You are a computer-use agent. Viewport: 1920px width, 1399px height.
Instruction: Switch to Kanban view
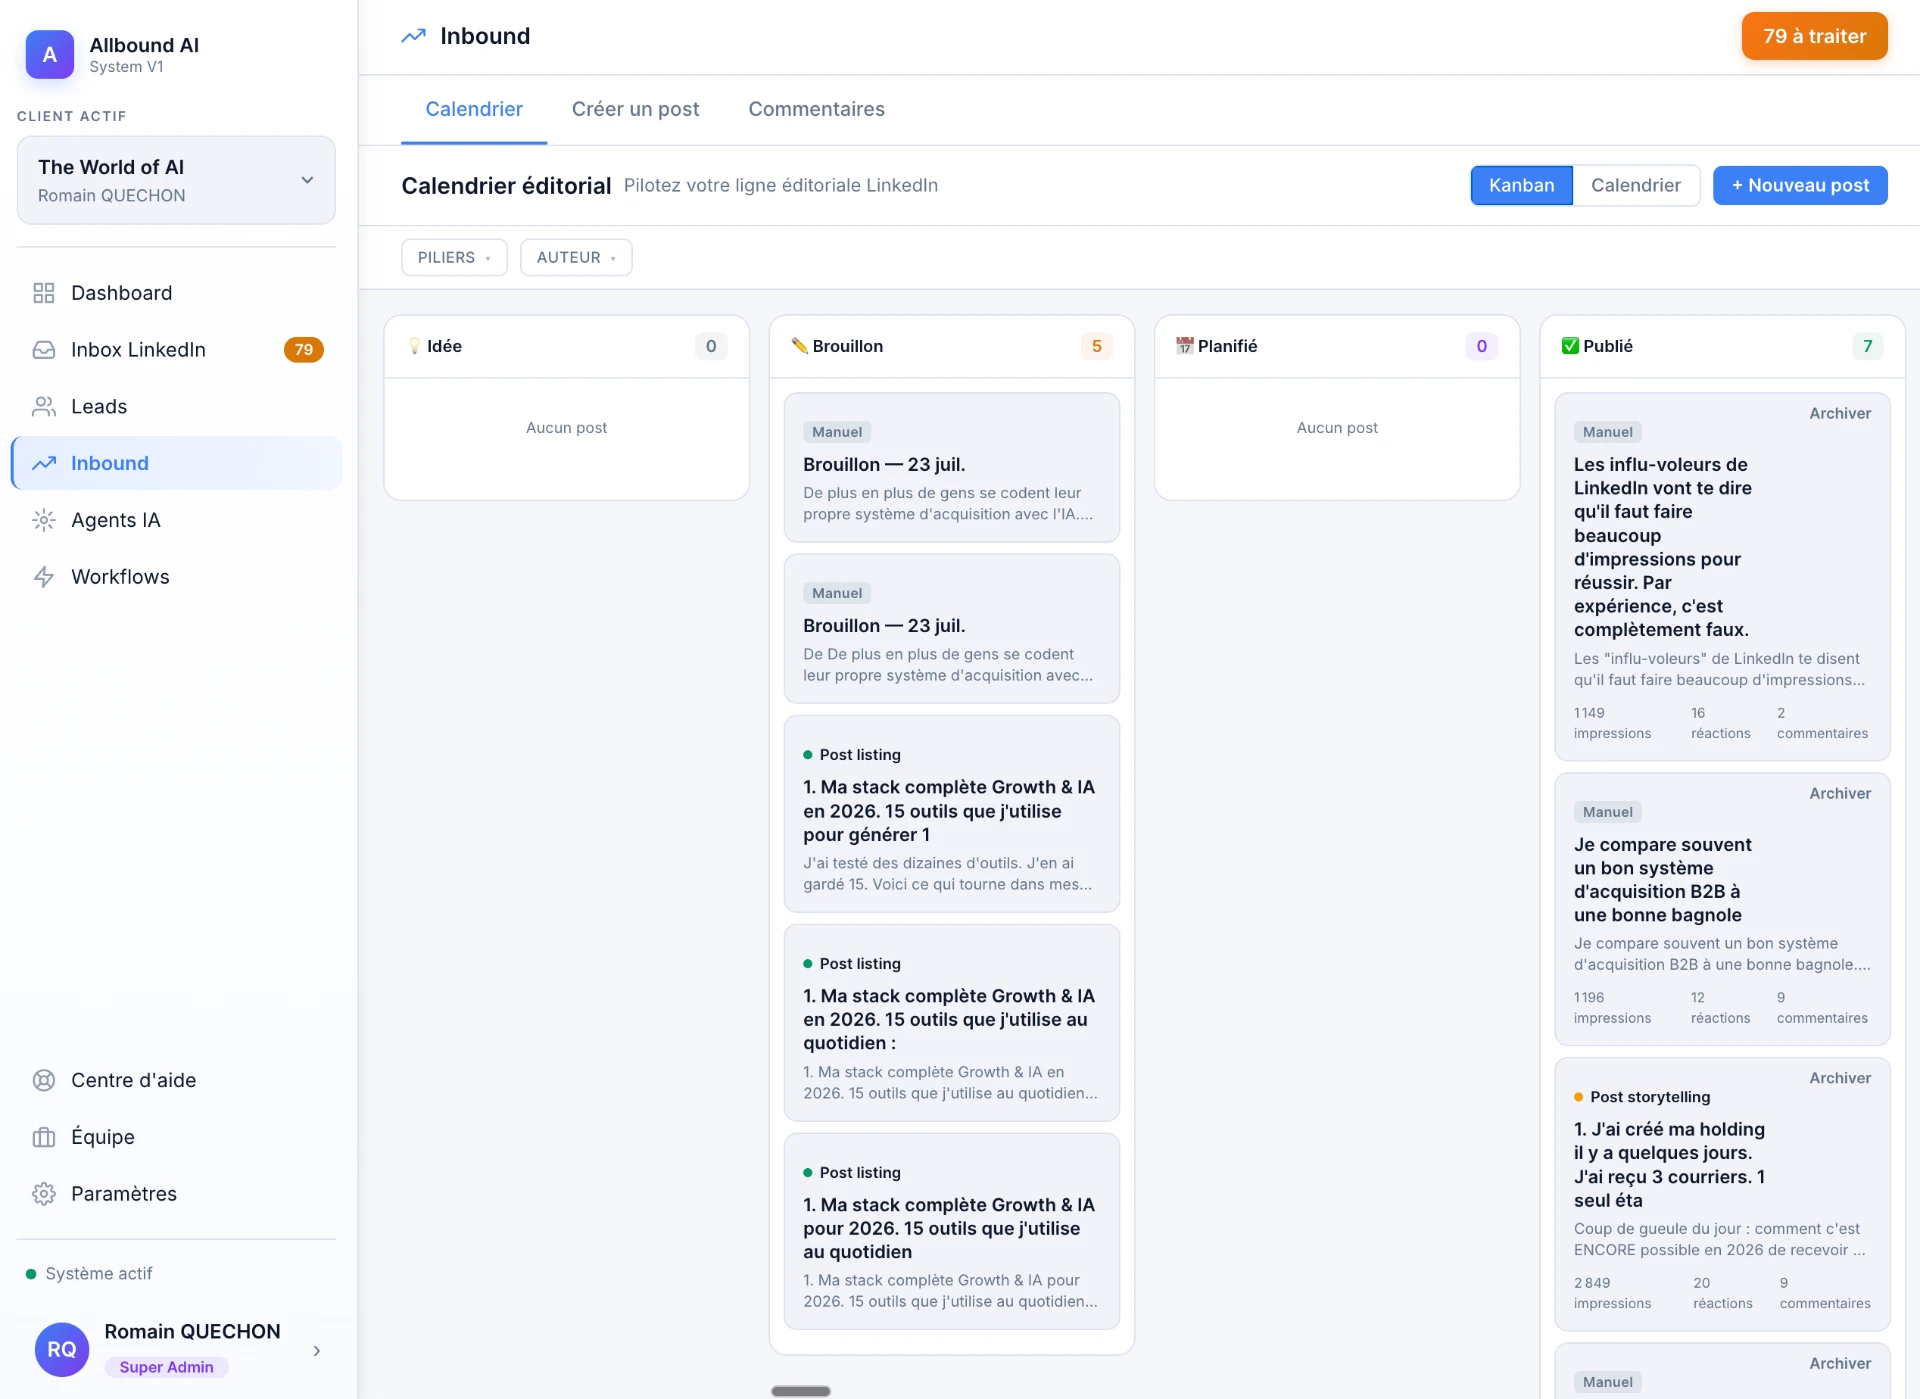coord(1521,185)
